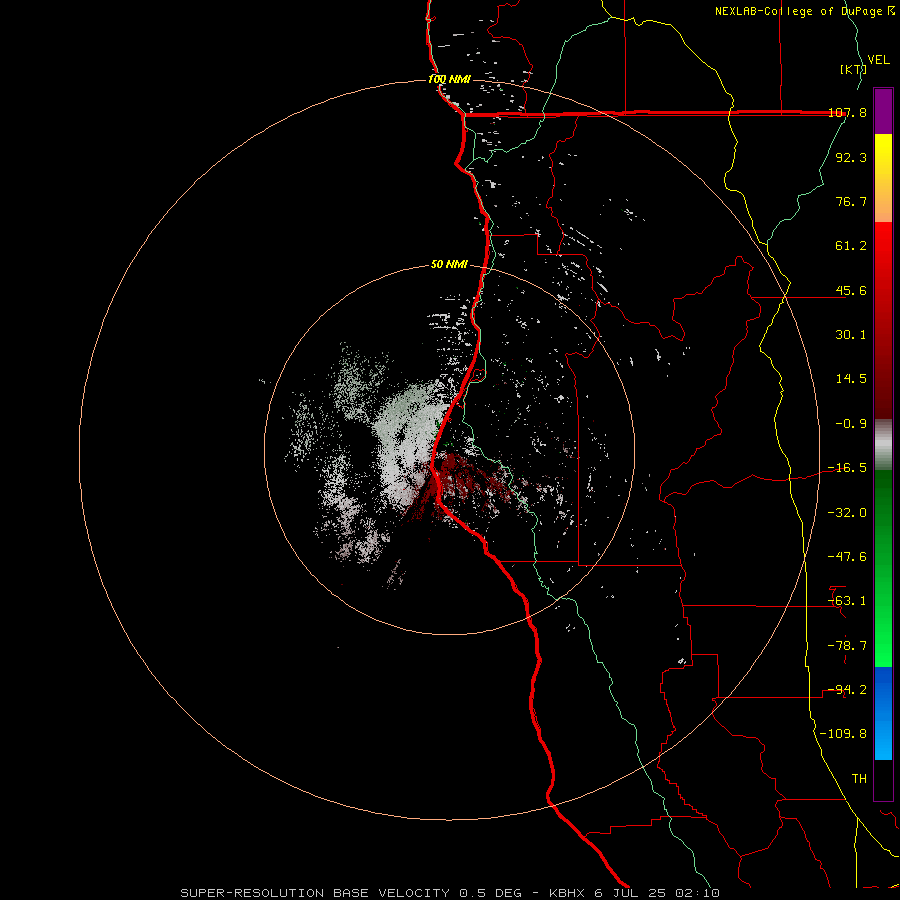This screenshot has width=900, height=900.
Task: Click the TH legend label
Action: click(x=859, y=779)
